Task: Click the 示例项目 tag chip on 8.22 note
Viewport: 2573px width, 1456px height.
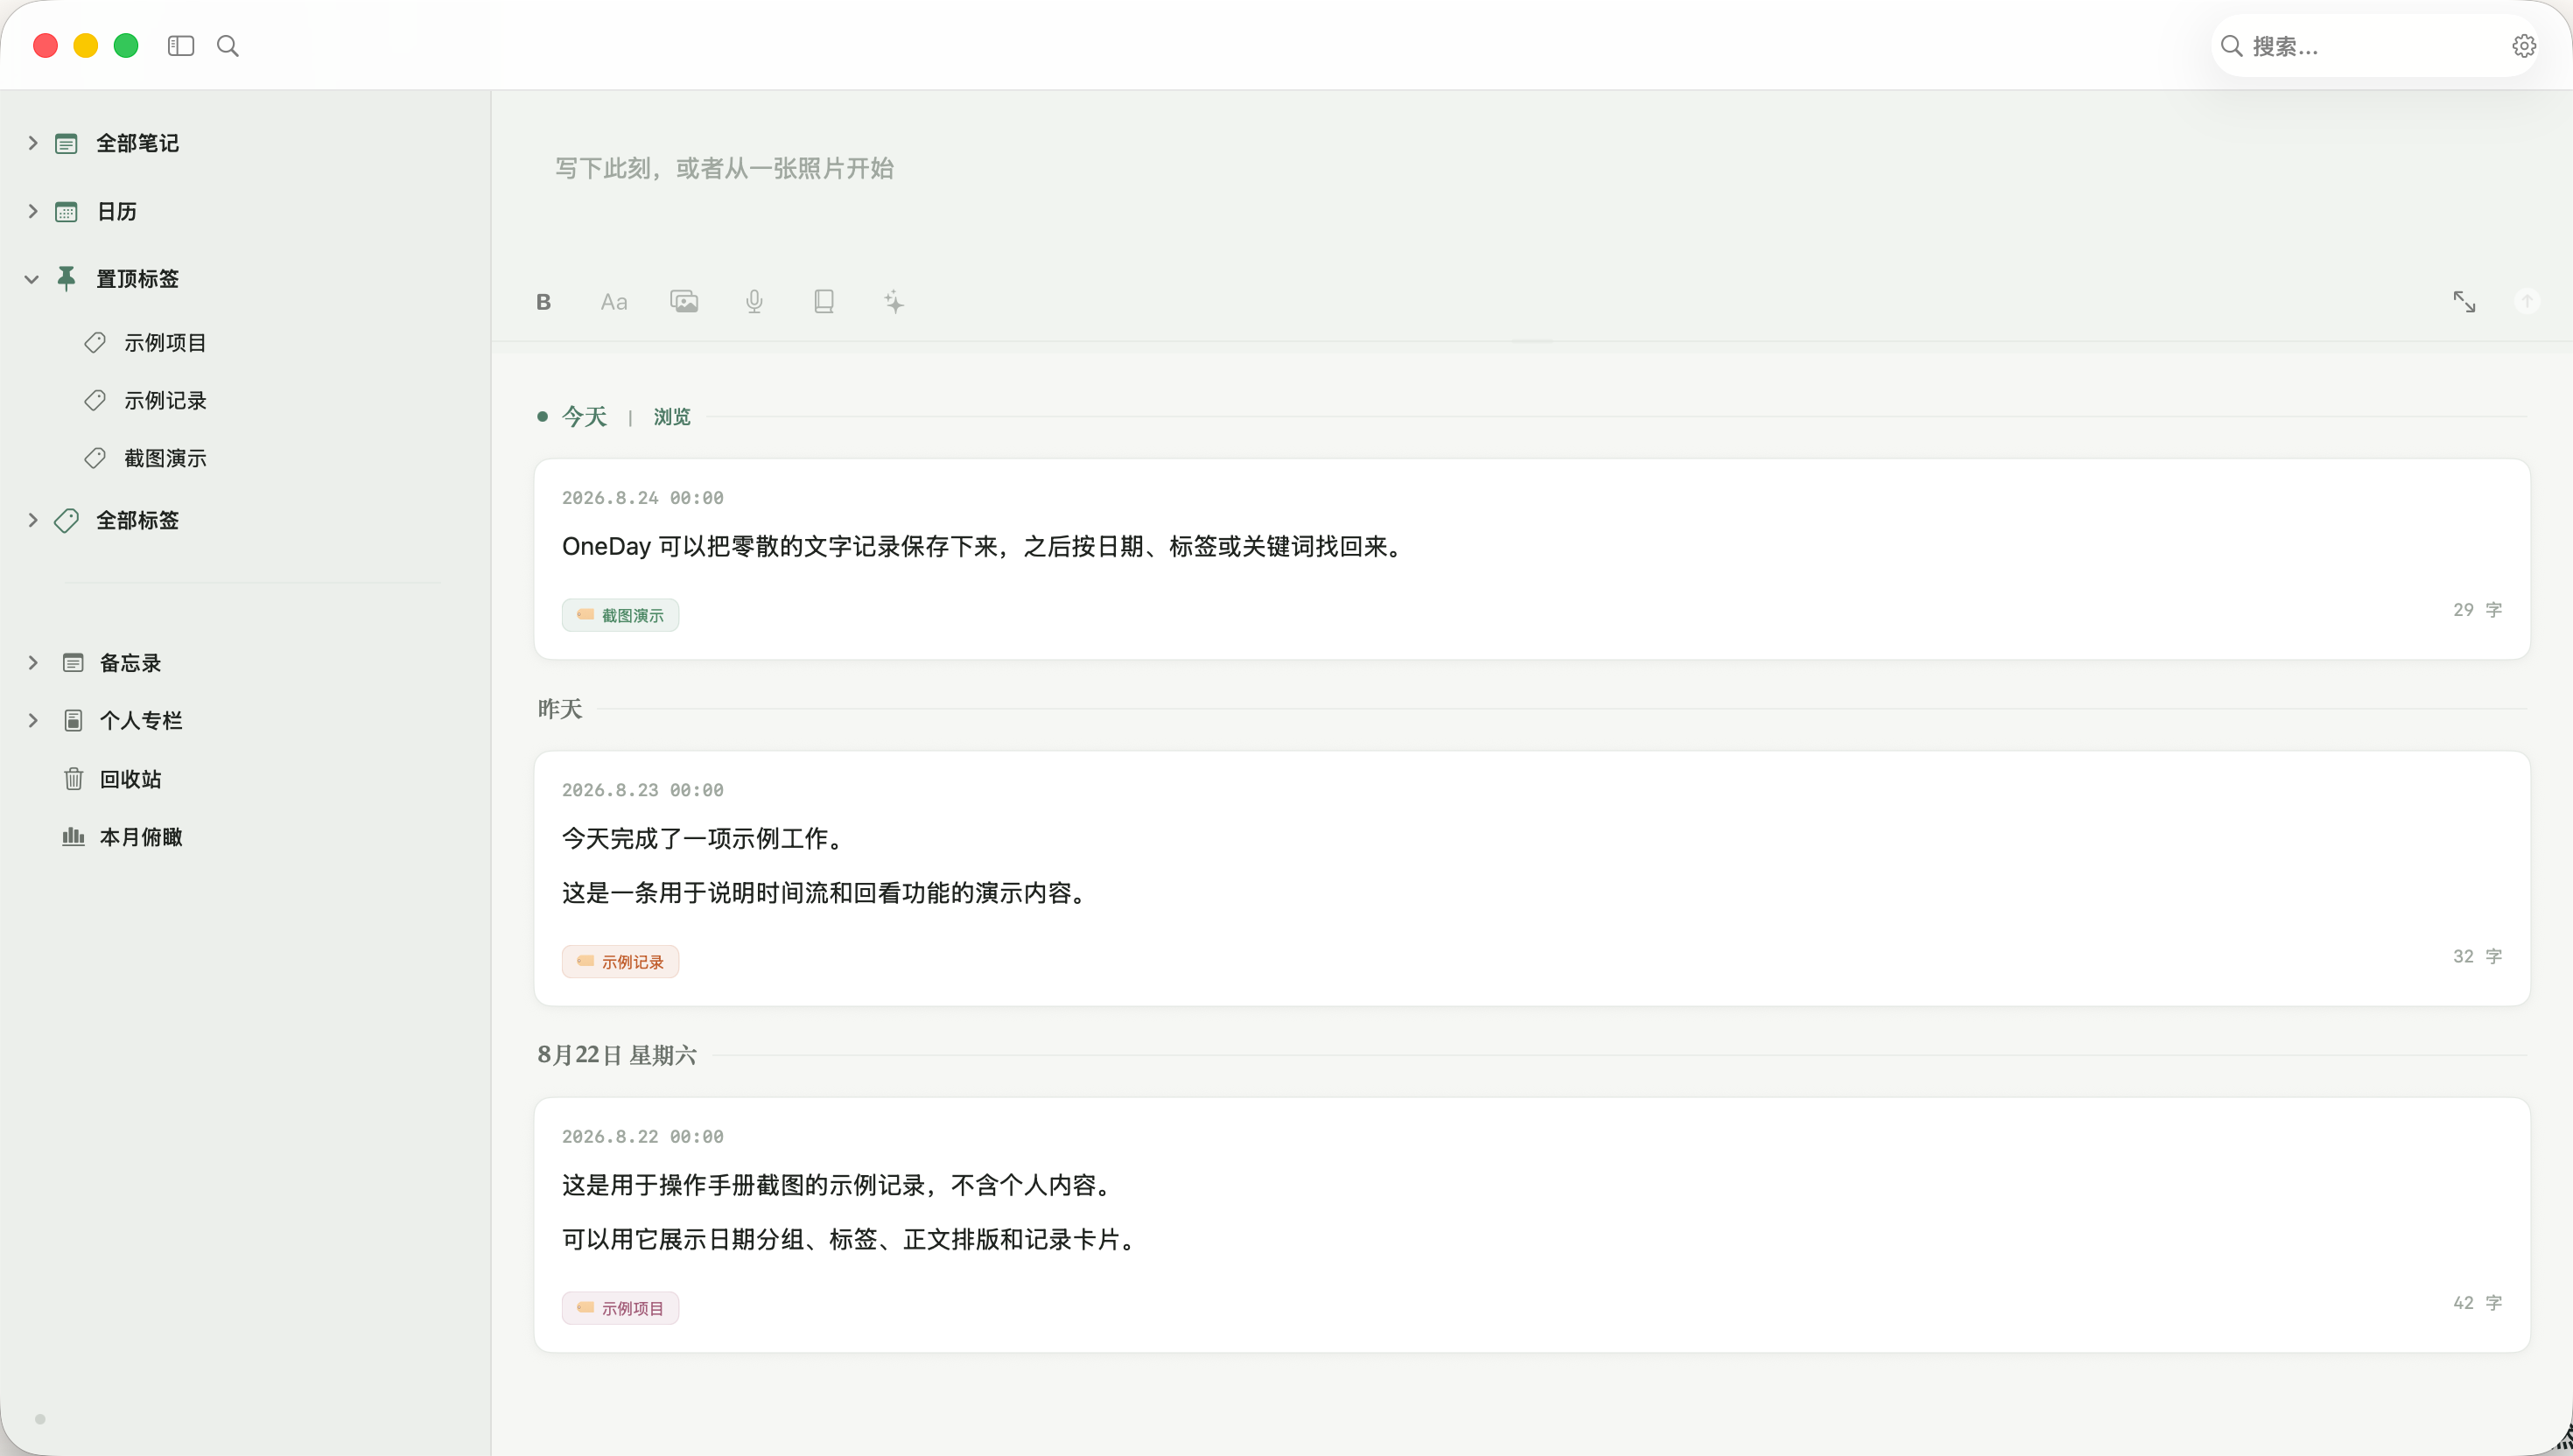Action: click(620, 1308)
